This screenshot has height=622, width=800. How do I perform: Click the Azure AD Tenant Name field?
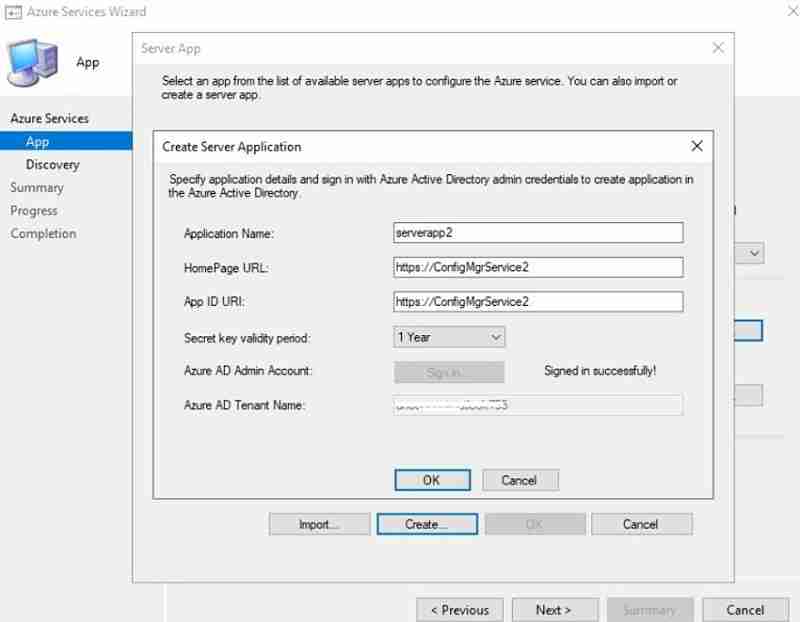point(538,405)
